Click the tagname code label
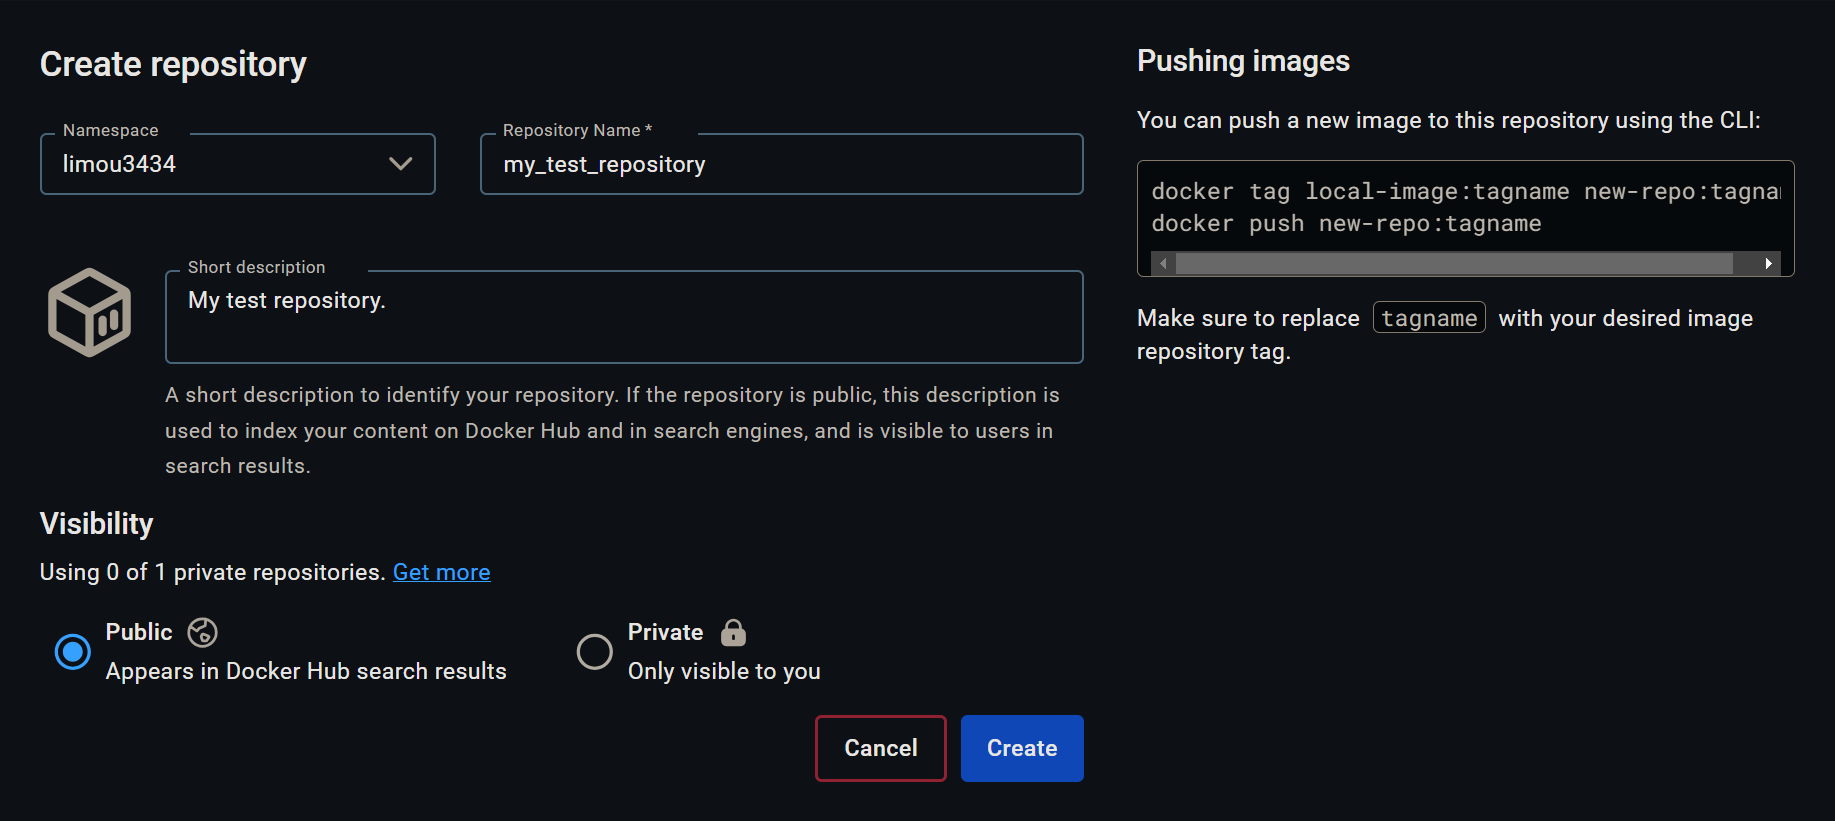This screenshot has height=821, width=1835. pos(1429,318)
